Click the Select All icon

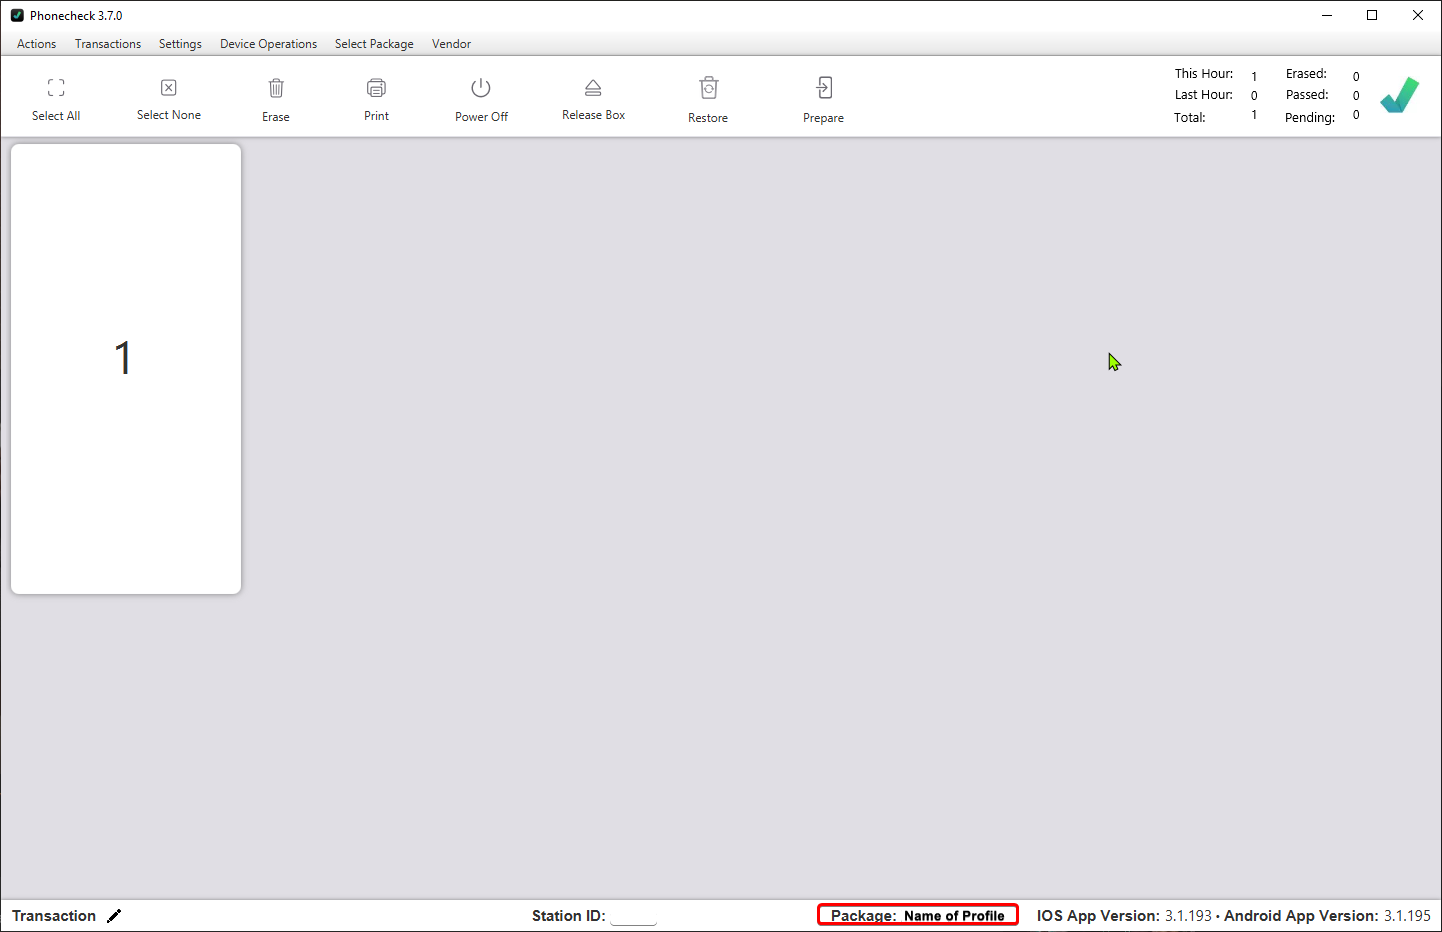56,88
